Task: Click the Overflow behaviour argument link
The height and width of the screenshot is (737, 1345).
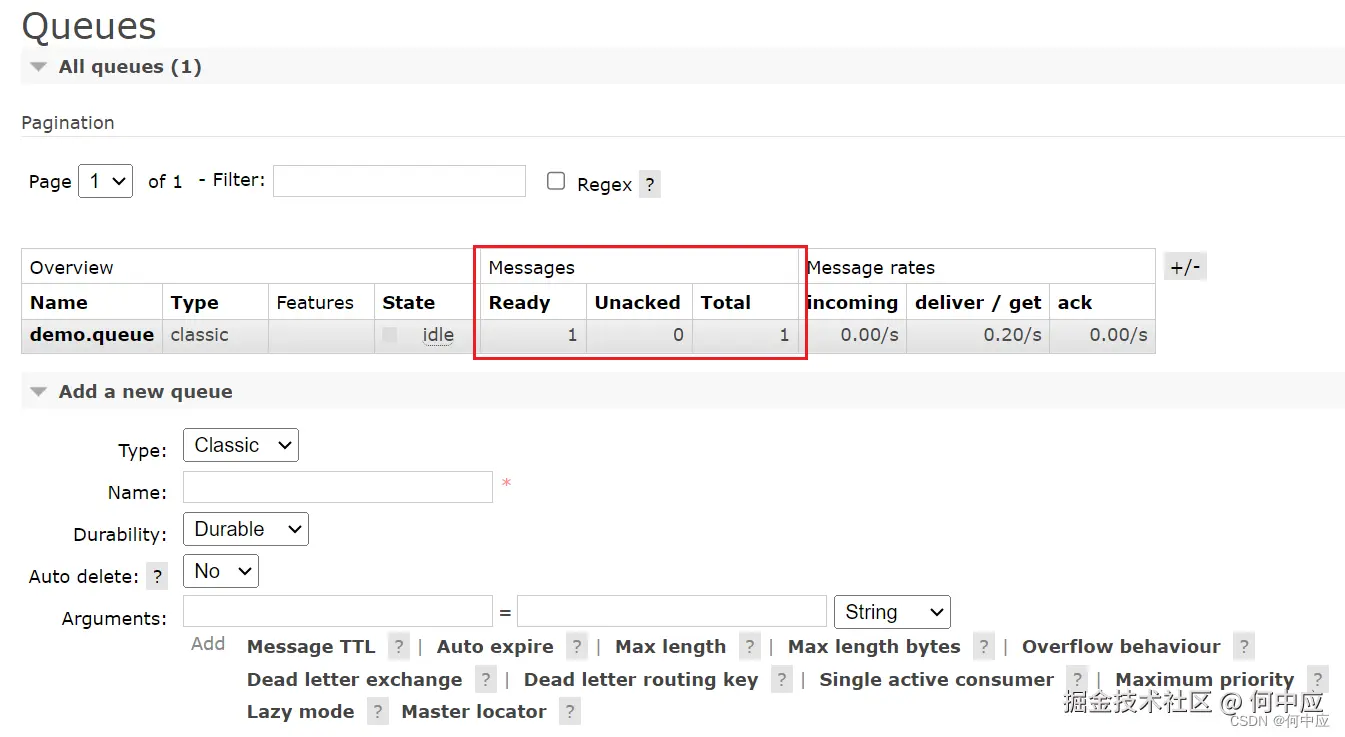Action: point(1121,647)
